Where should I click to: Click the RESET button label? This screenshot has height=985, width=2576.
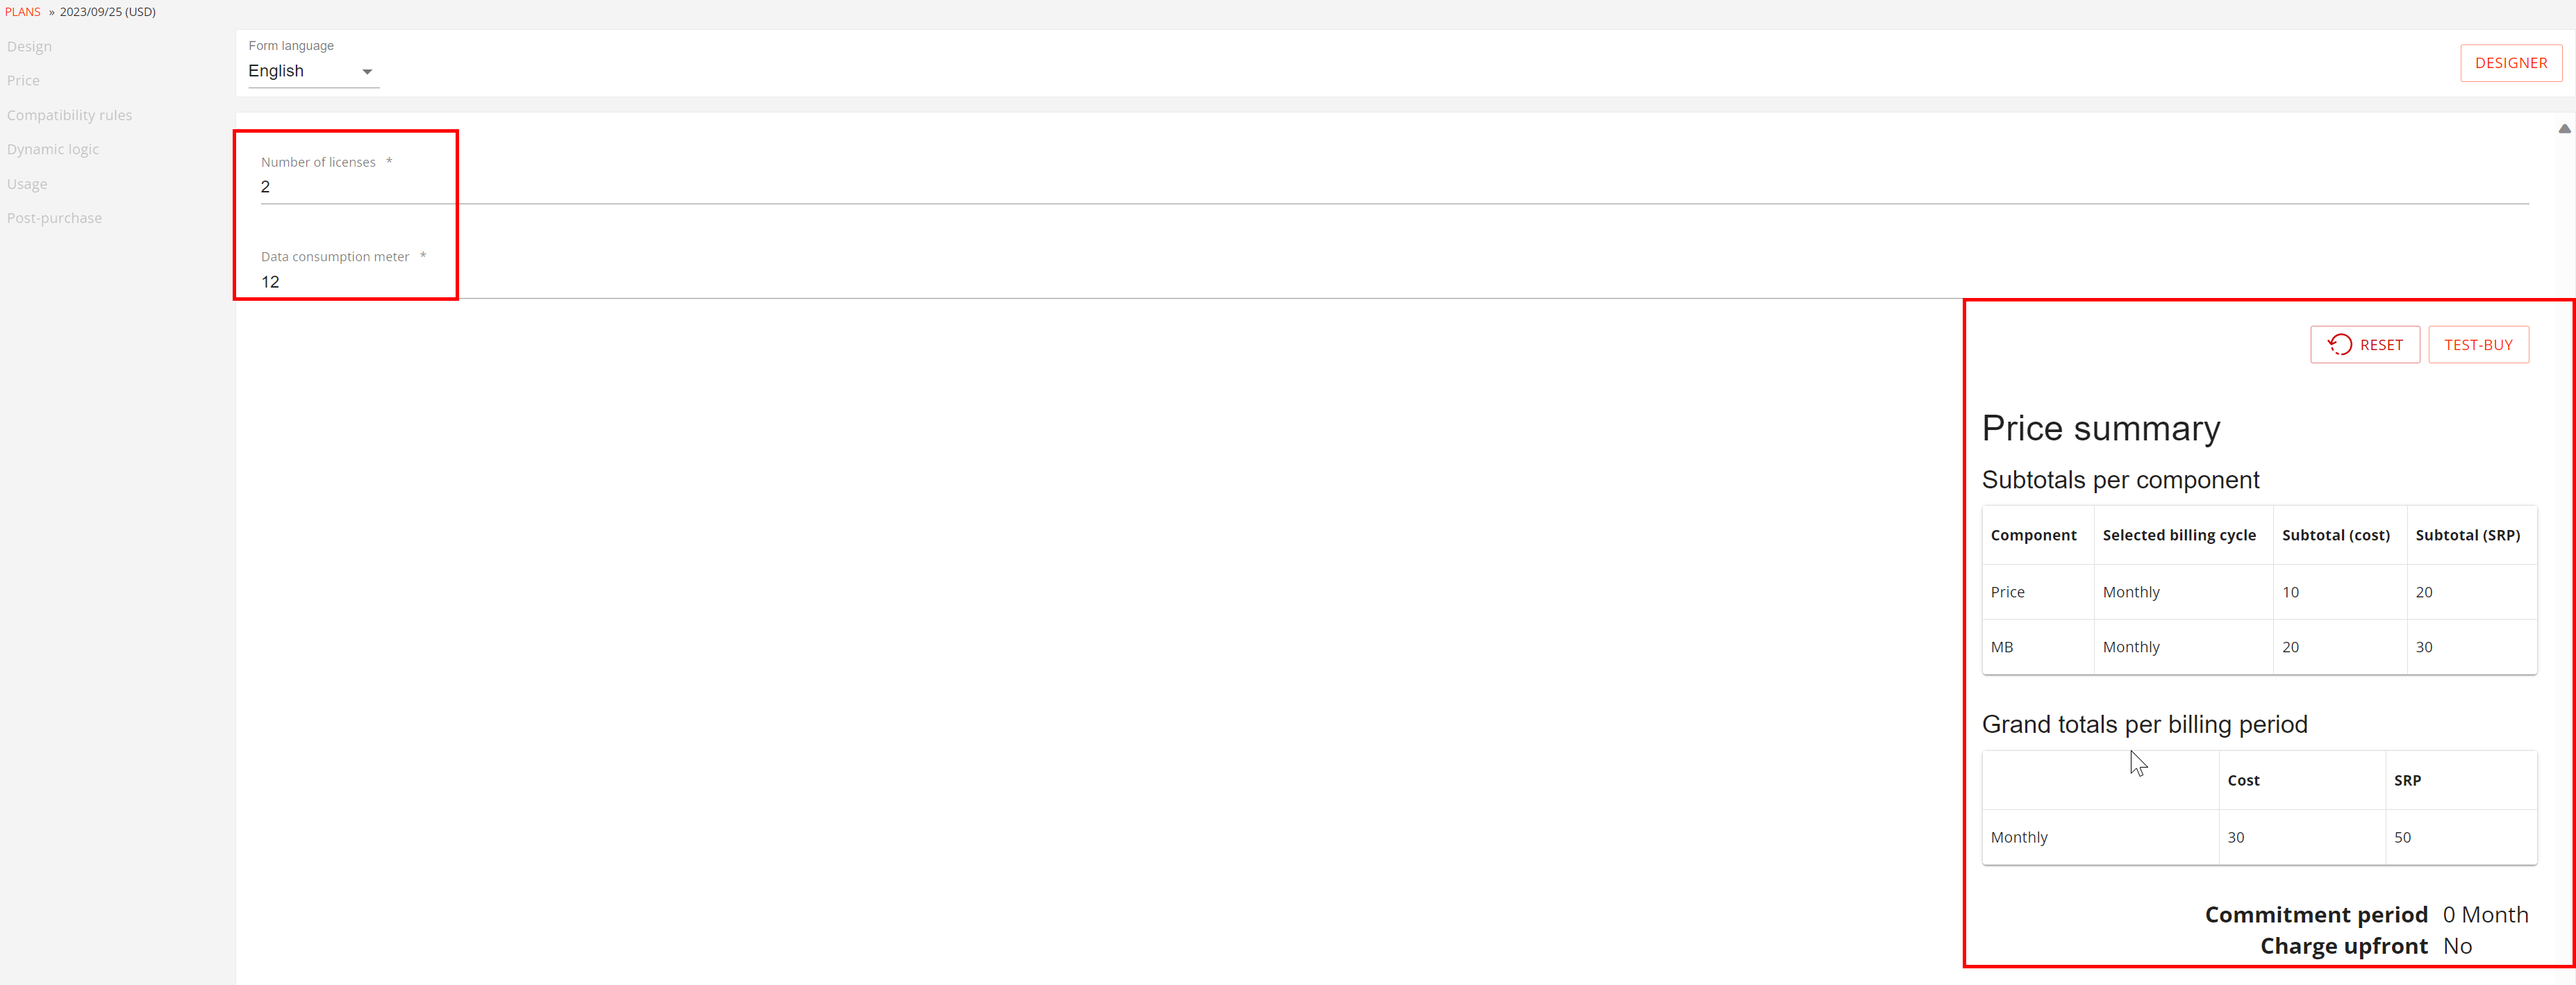[2380, 345]
